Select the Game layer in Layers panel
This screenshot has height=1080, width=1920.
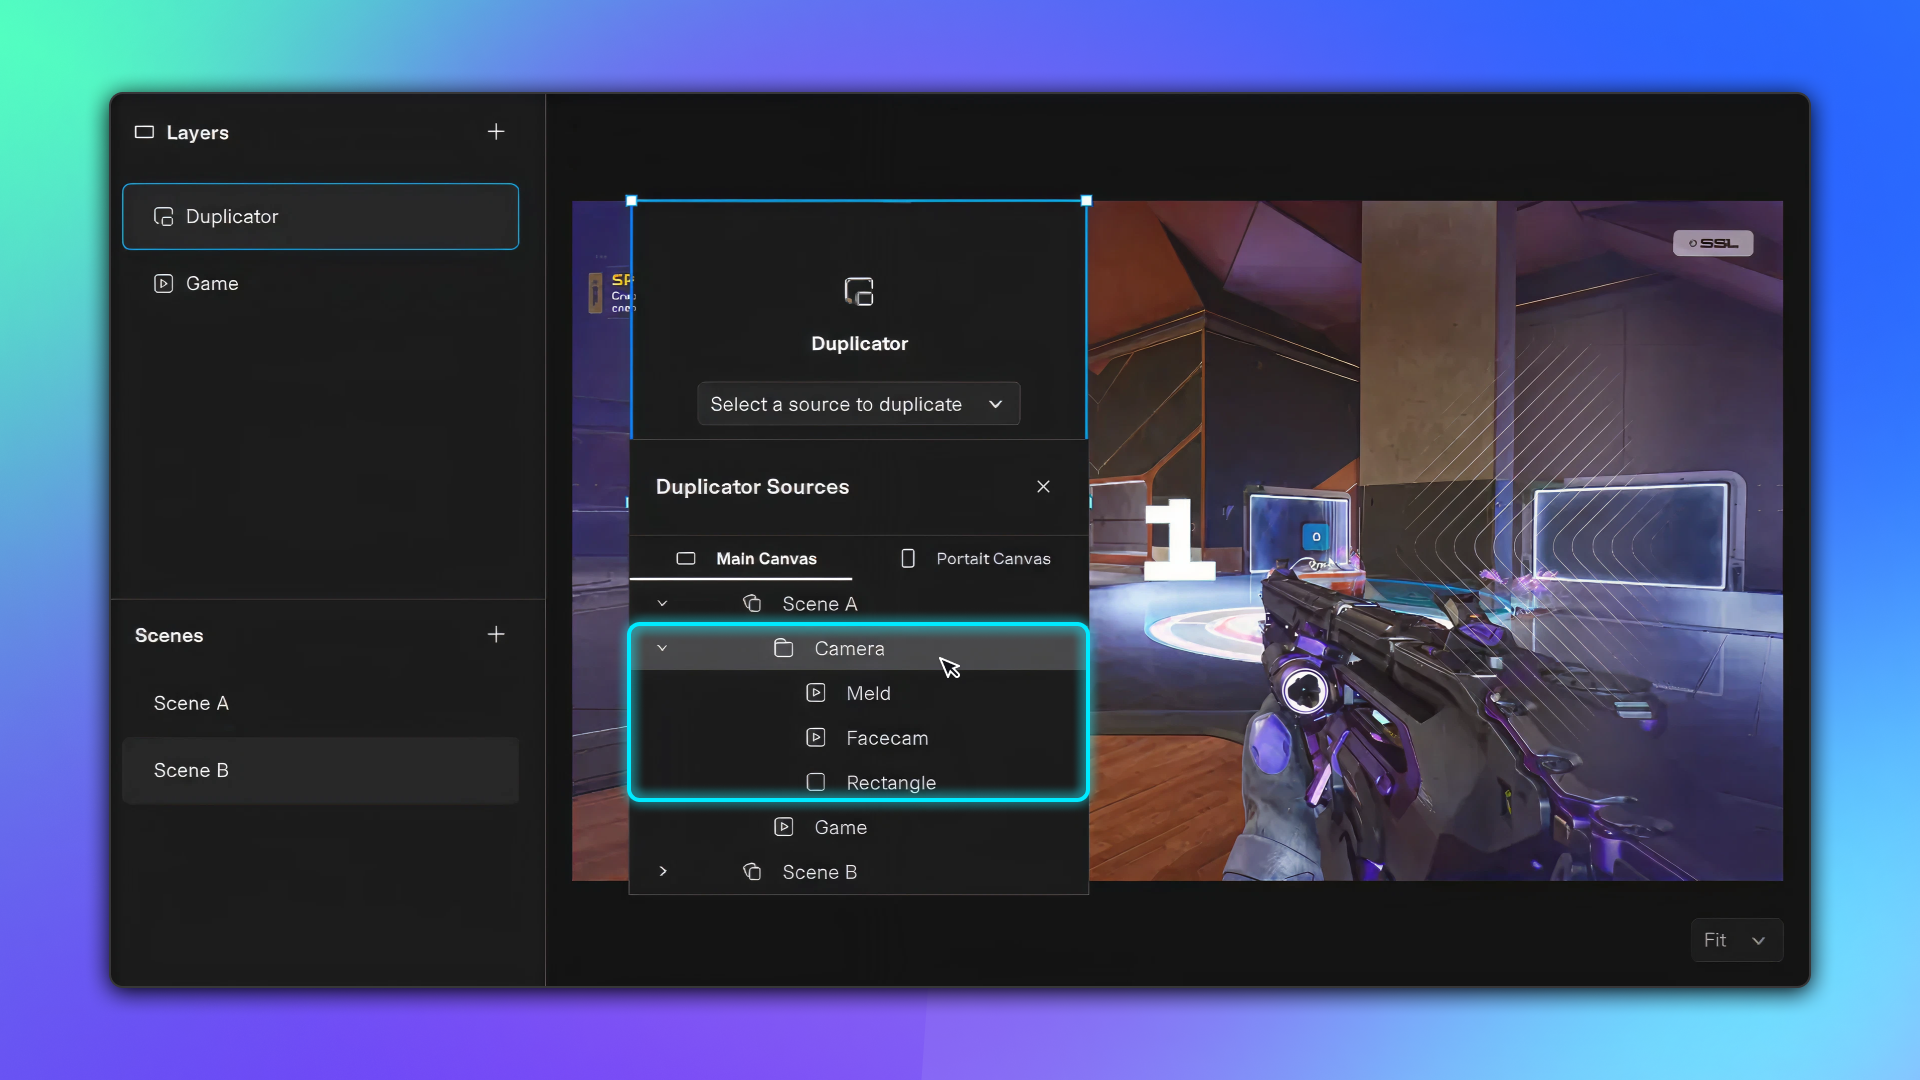click(x=212, y=284)
